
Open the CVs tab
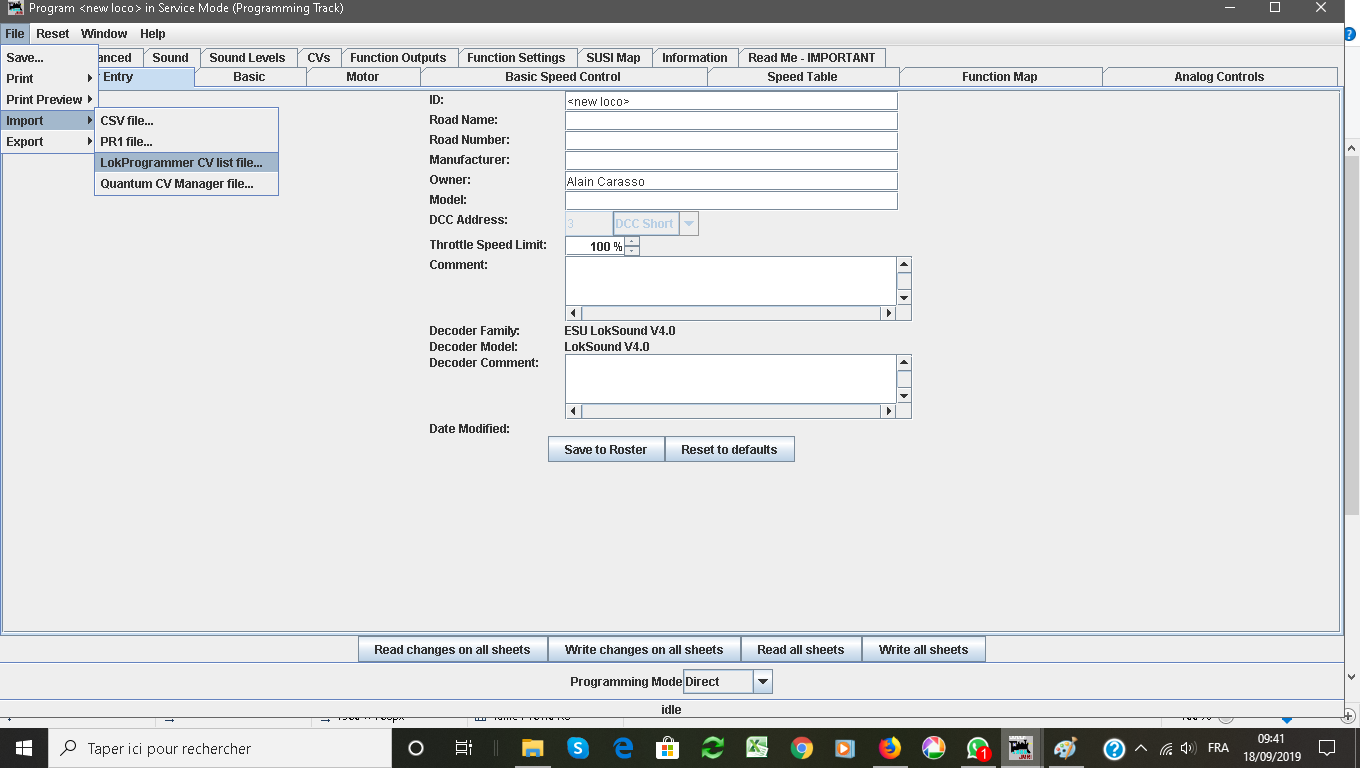[x=319, y=57]
